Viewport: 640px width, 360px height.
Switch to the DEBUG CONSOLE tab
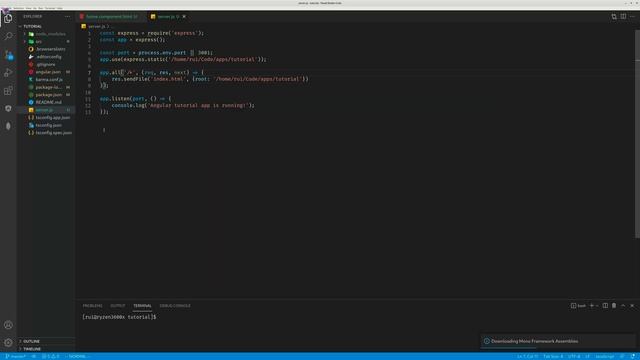[x=175, y=306]
